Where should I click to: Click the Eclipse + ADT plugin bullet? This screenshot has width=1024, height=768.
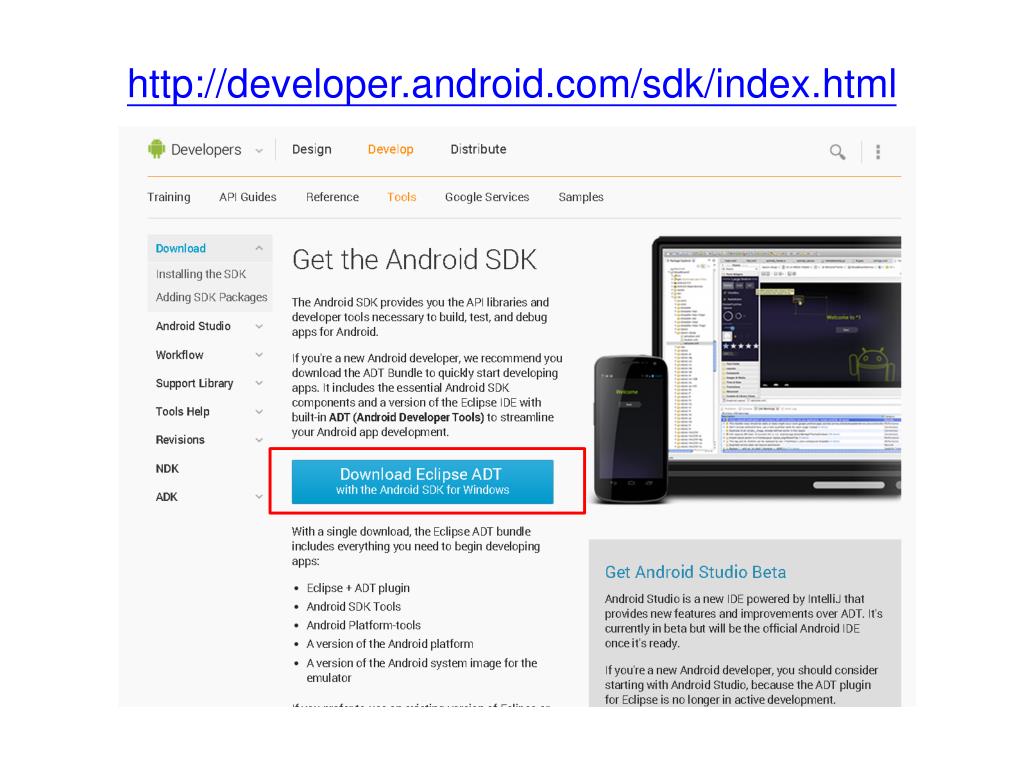click(358, 588)
